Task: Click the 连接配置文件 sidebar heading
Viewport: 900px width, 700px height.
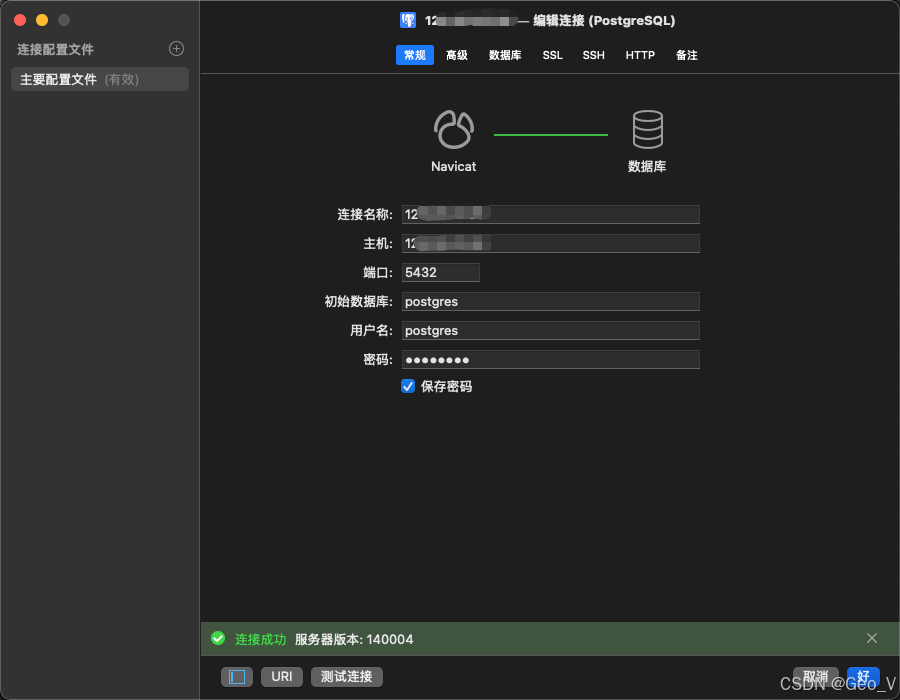Action: tap(56, 49)
